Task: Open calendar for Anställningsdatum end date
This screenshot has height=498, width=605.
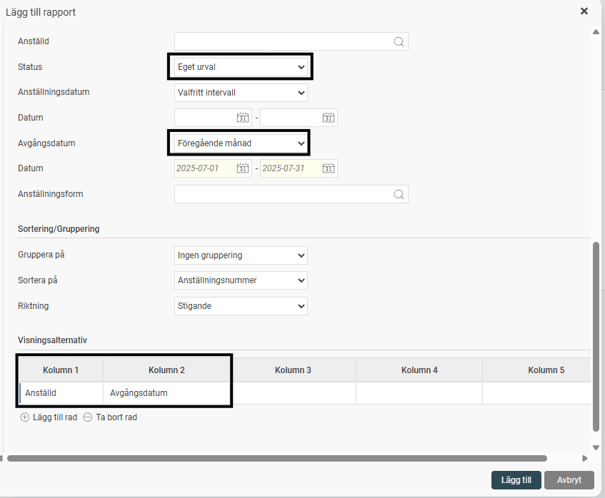Action: [x=328, y=118]
